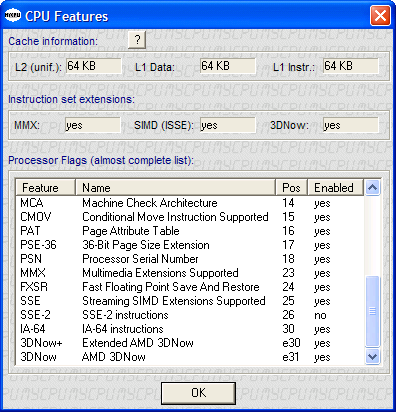The height and width of the screenshot is (412, 396).
Task: Select the IA-64 feature entry
Action: 189,329
